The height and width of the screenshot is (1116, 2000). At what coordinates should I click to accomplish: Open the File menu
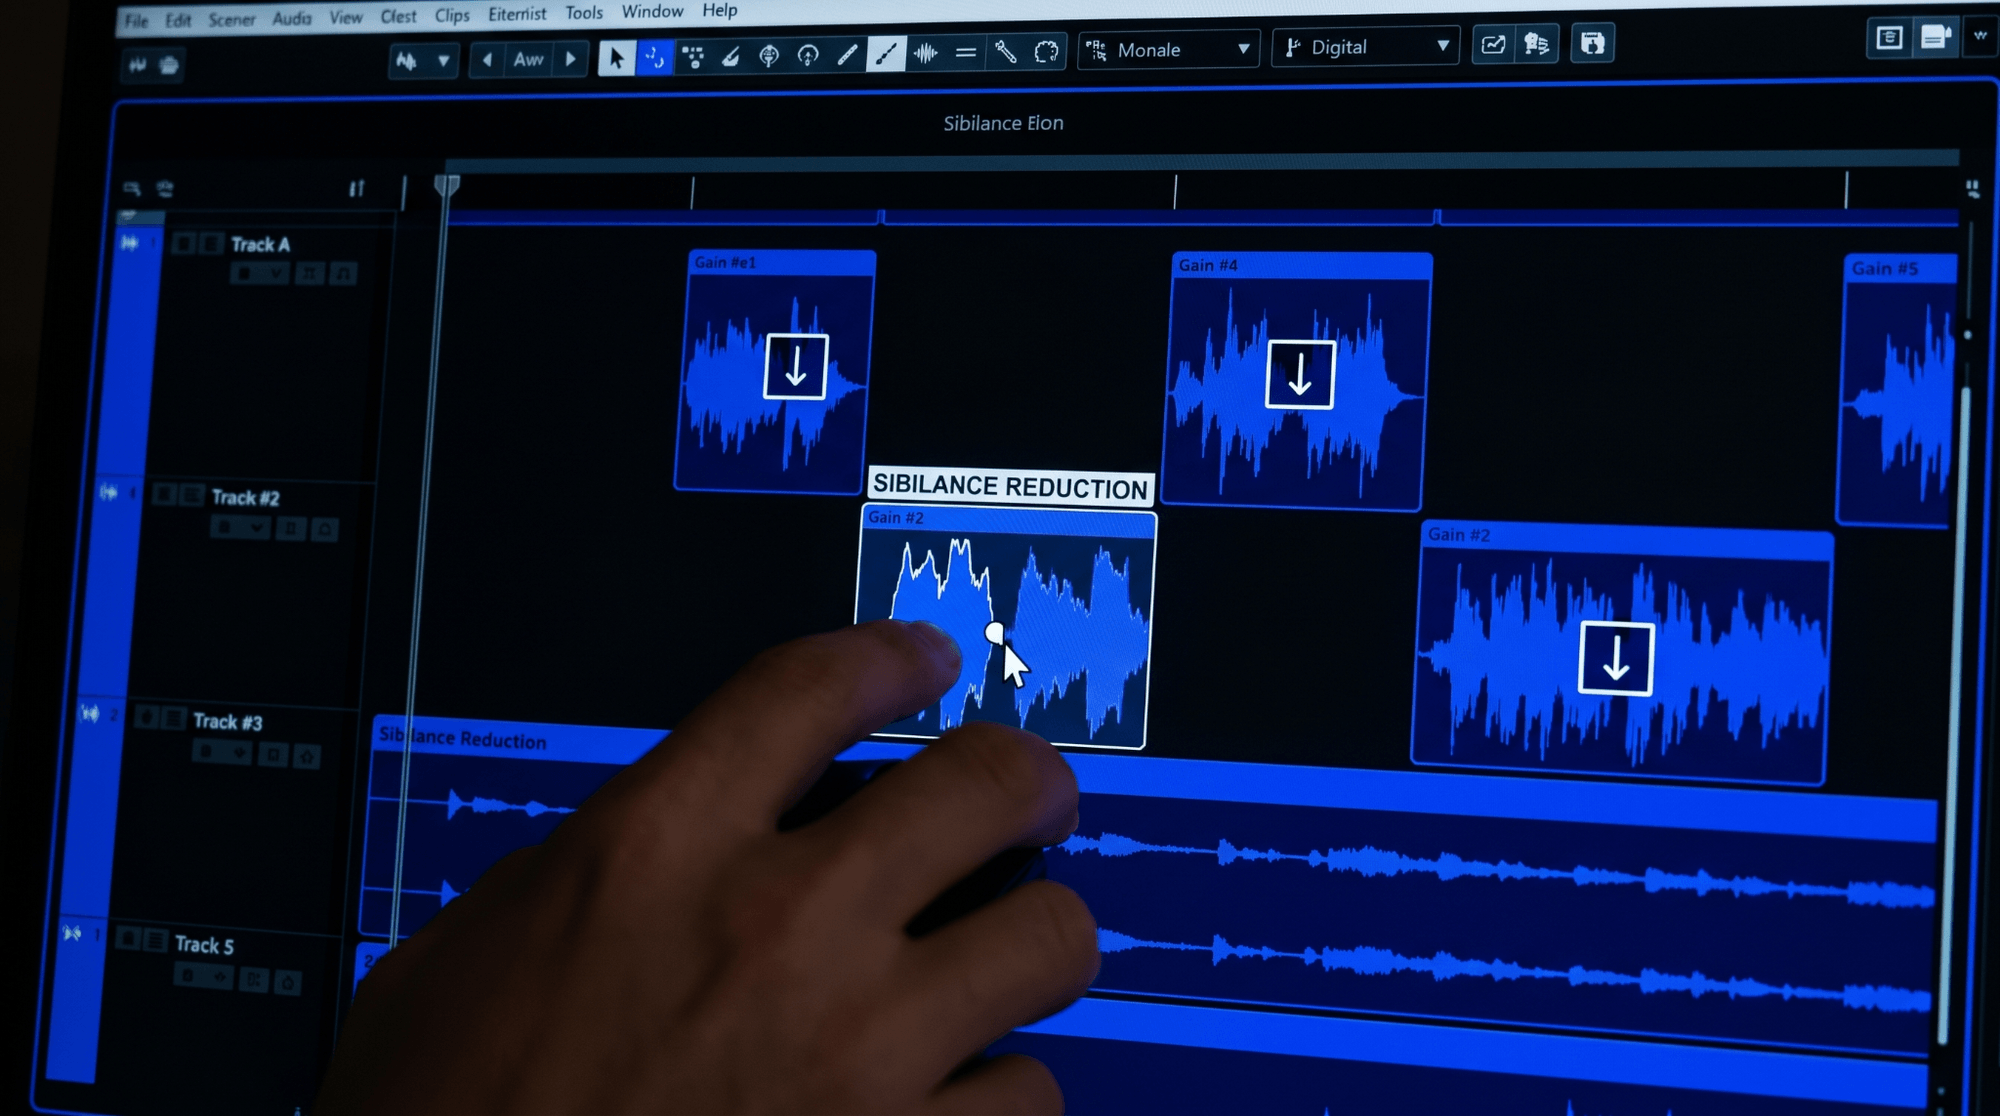tap(136, 21)
